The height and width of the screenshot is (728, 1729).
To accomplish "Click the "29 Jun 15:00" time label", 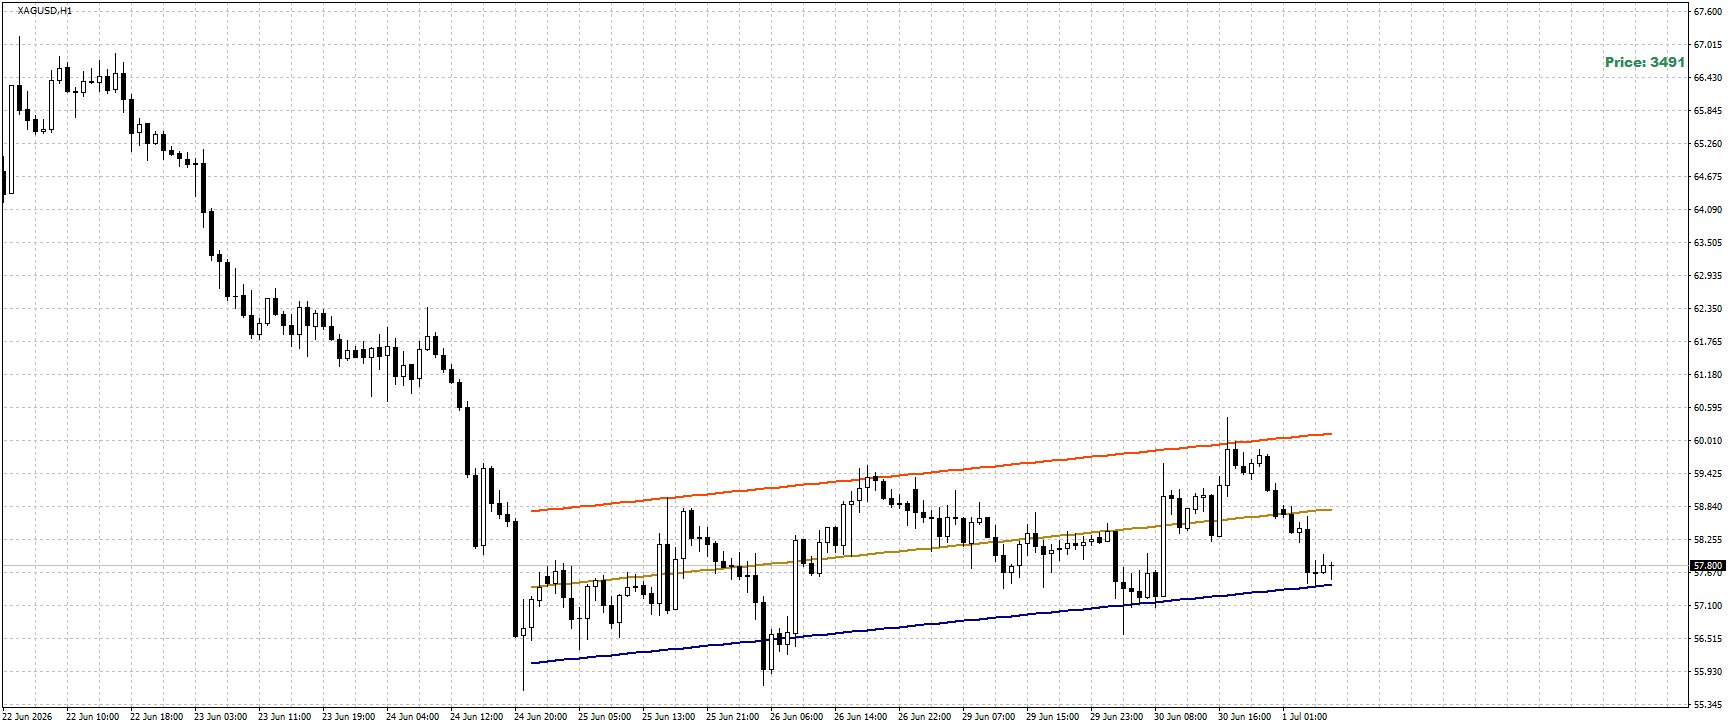I will [x=1051, y=716].
